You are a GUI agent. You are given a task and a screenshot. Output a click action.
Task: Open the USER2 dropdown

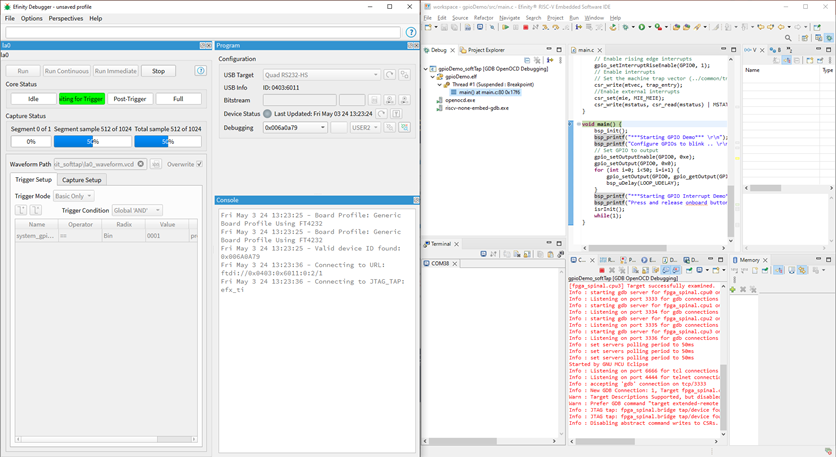coord(365,127)
